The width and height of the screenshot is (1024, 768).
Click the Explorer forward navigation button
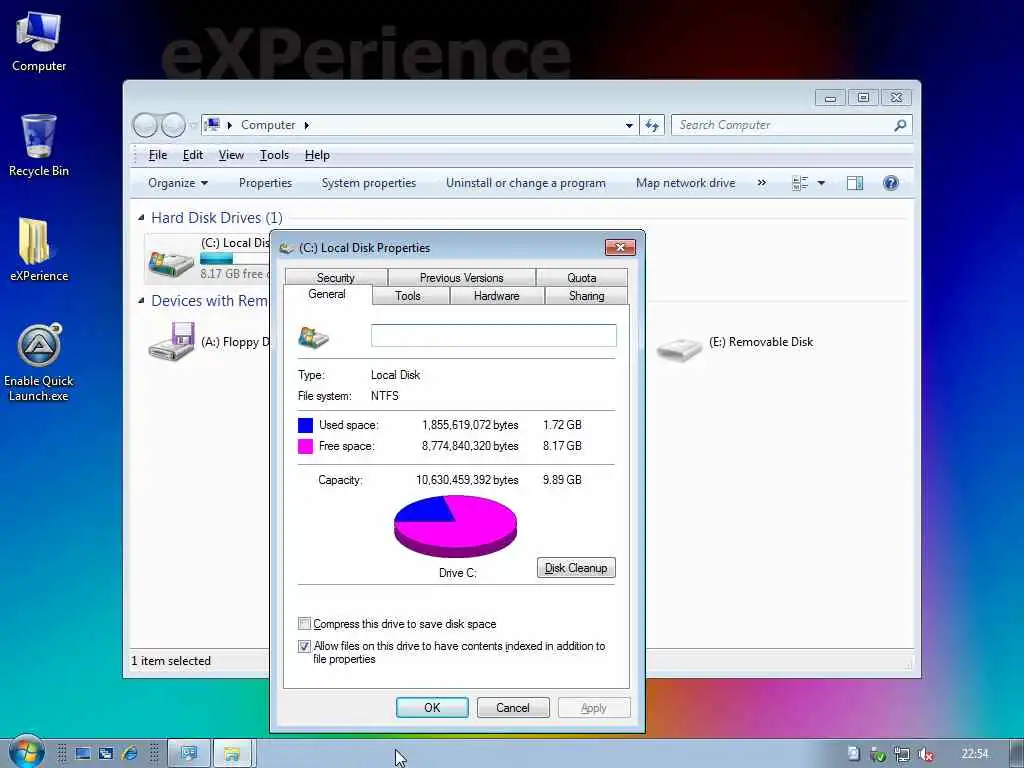coord(173,125)
